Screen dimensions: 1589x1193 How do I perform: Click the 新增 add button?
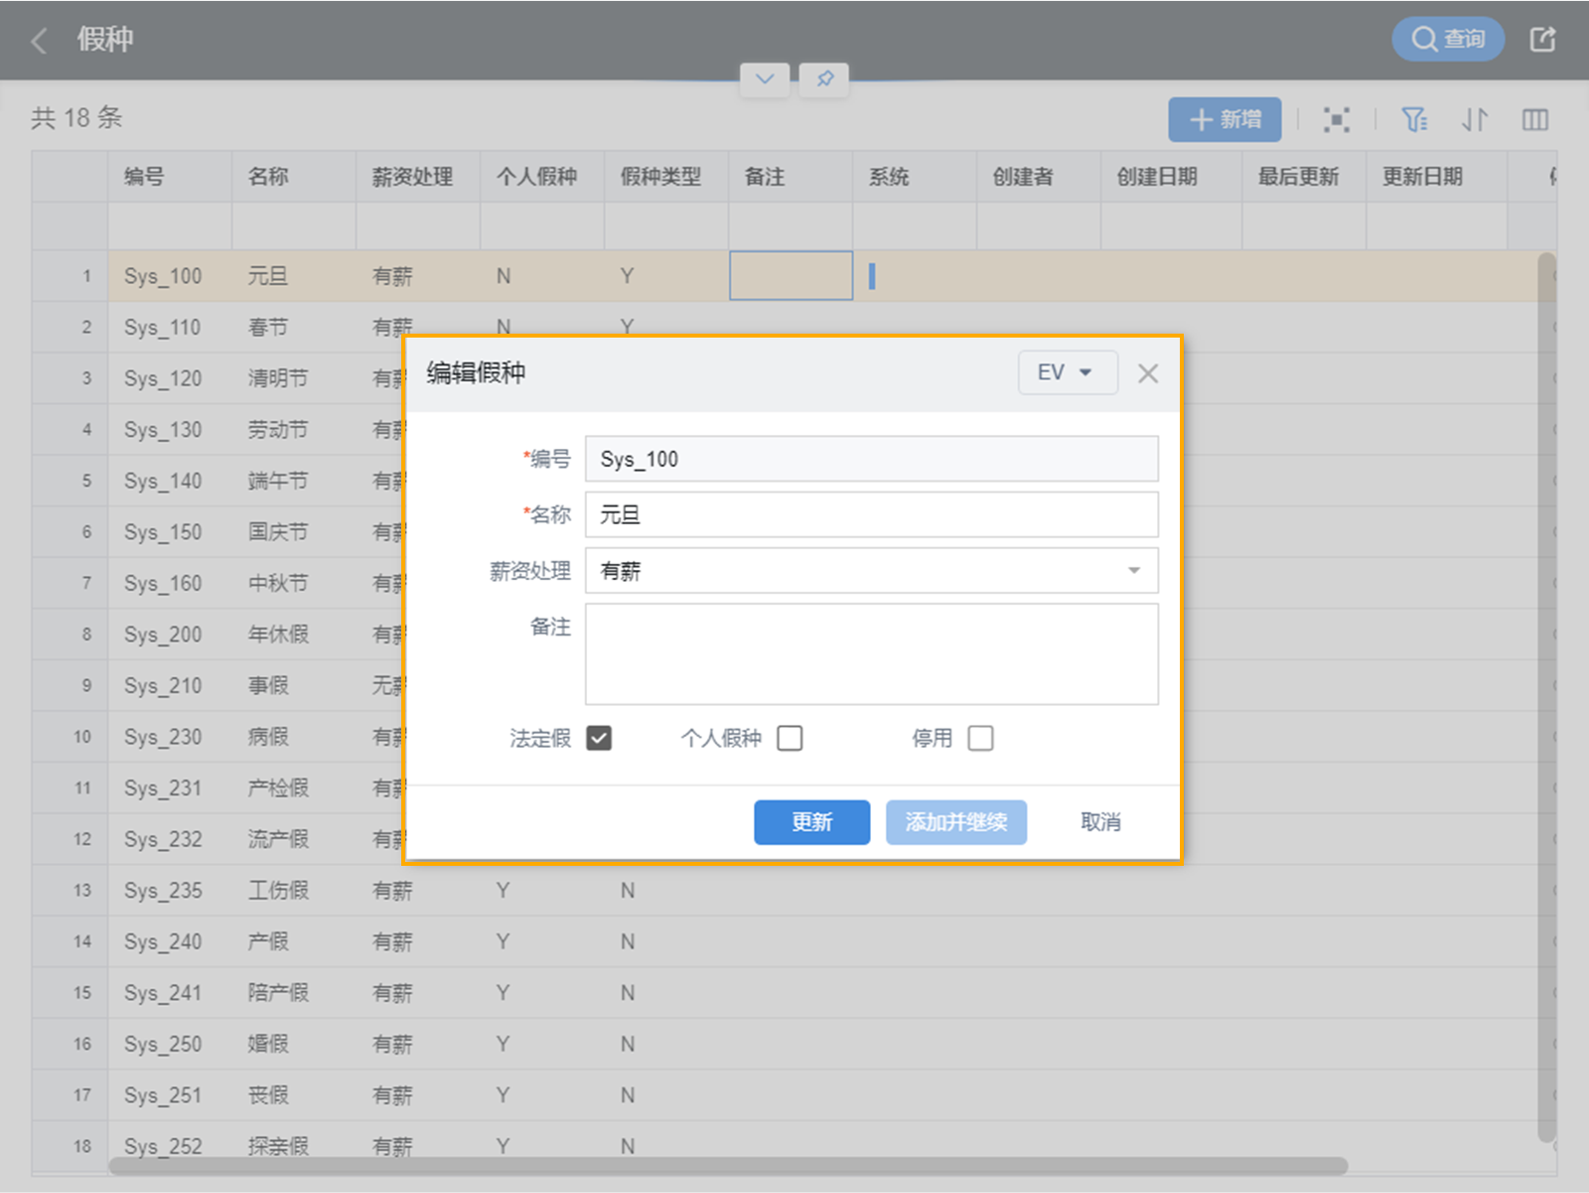pyautogui.click(x=1225, y=120)
